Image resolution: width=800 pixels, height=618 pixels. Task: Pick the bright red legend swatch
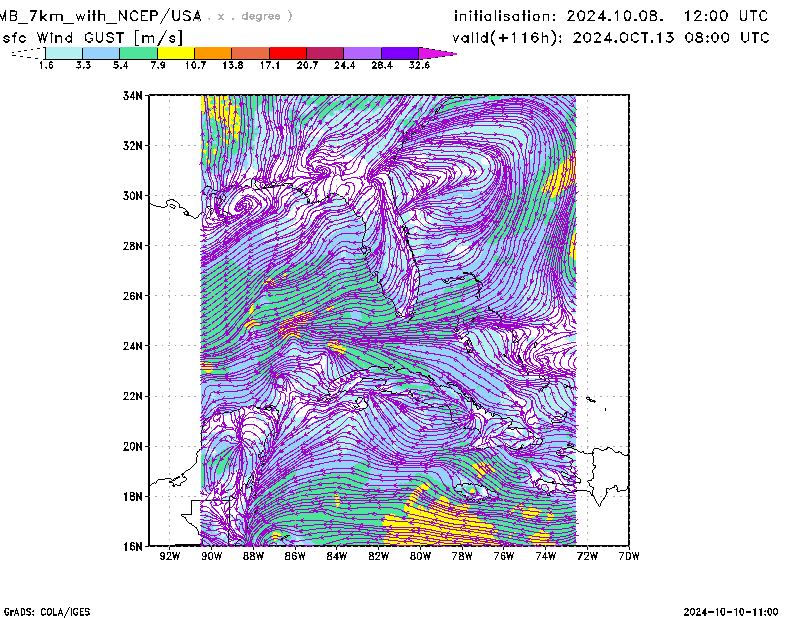point(288,53)
